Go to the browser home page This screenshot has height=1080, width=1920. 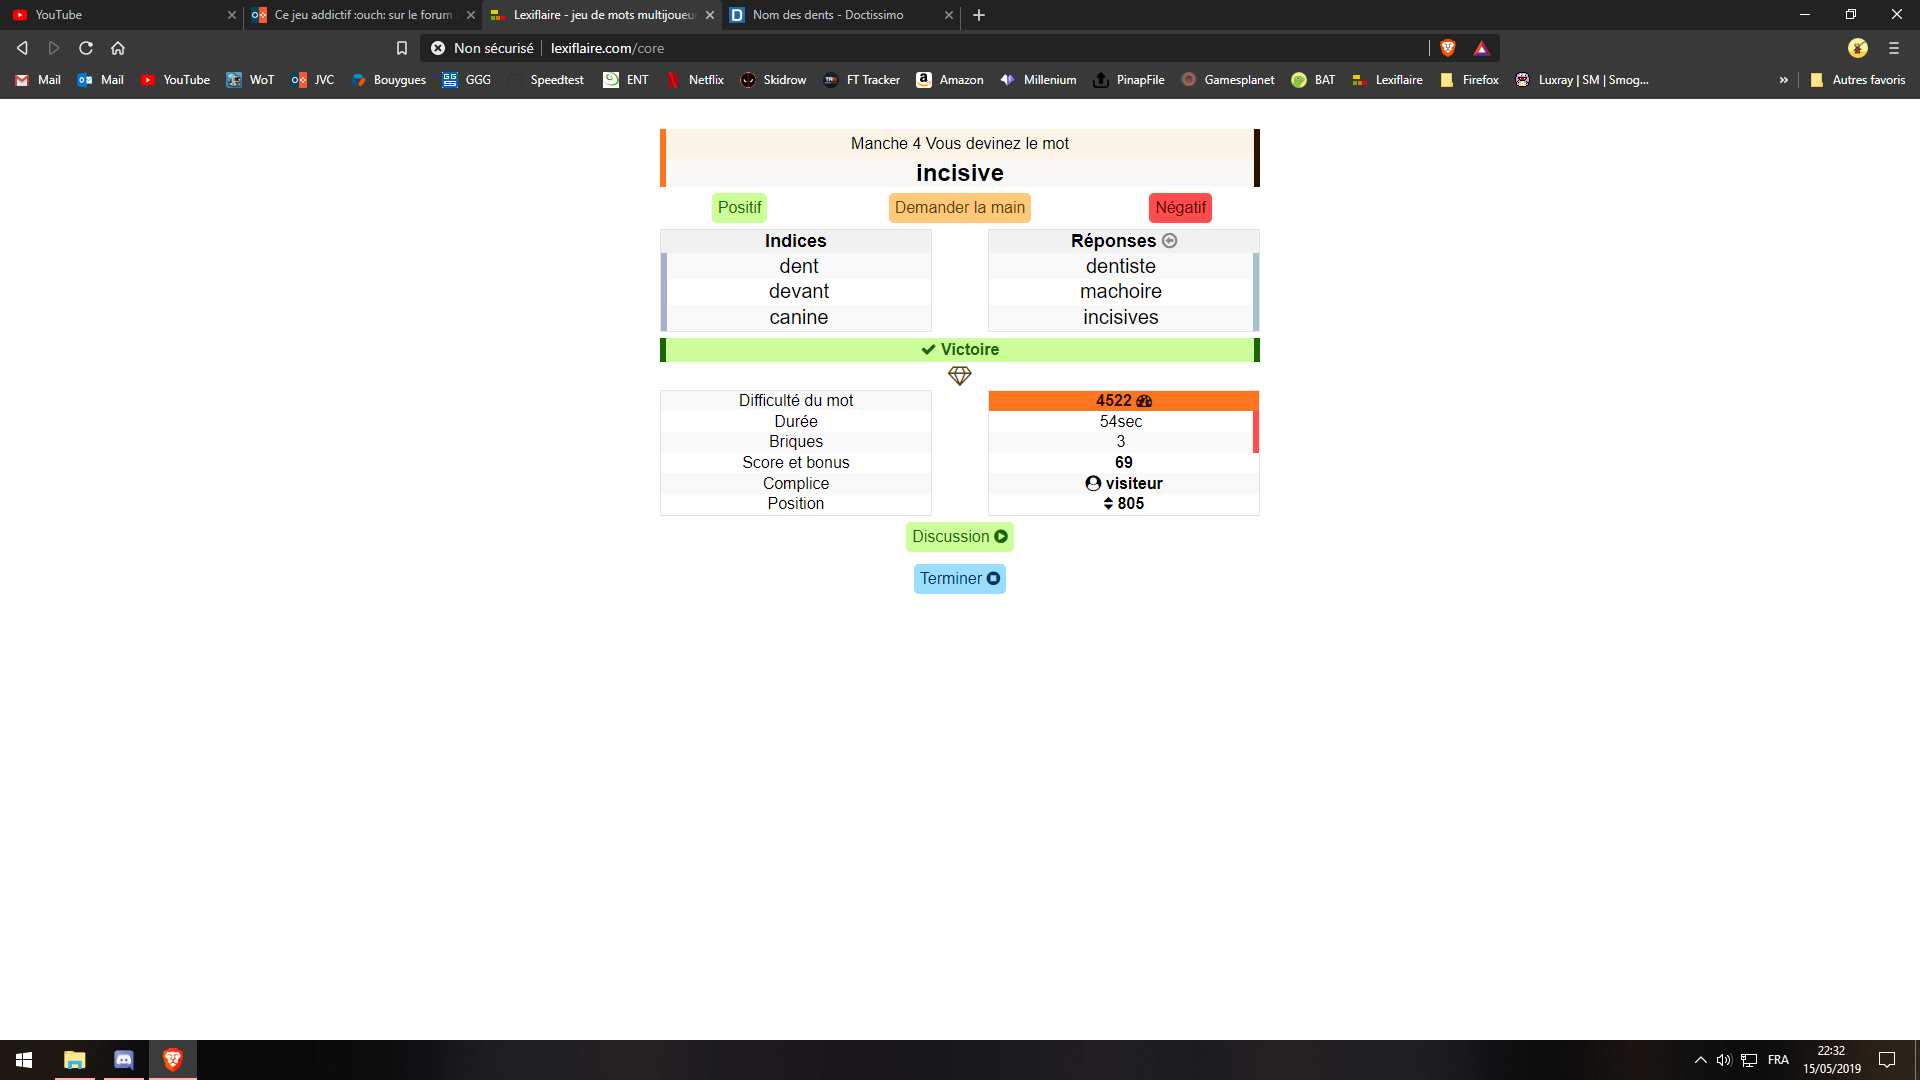118,48
